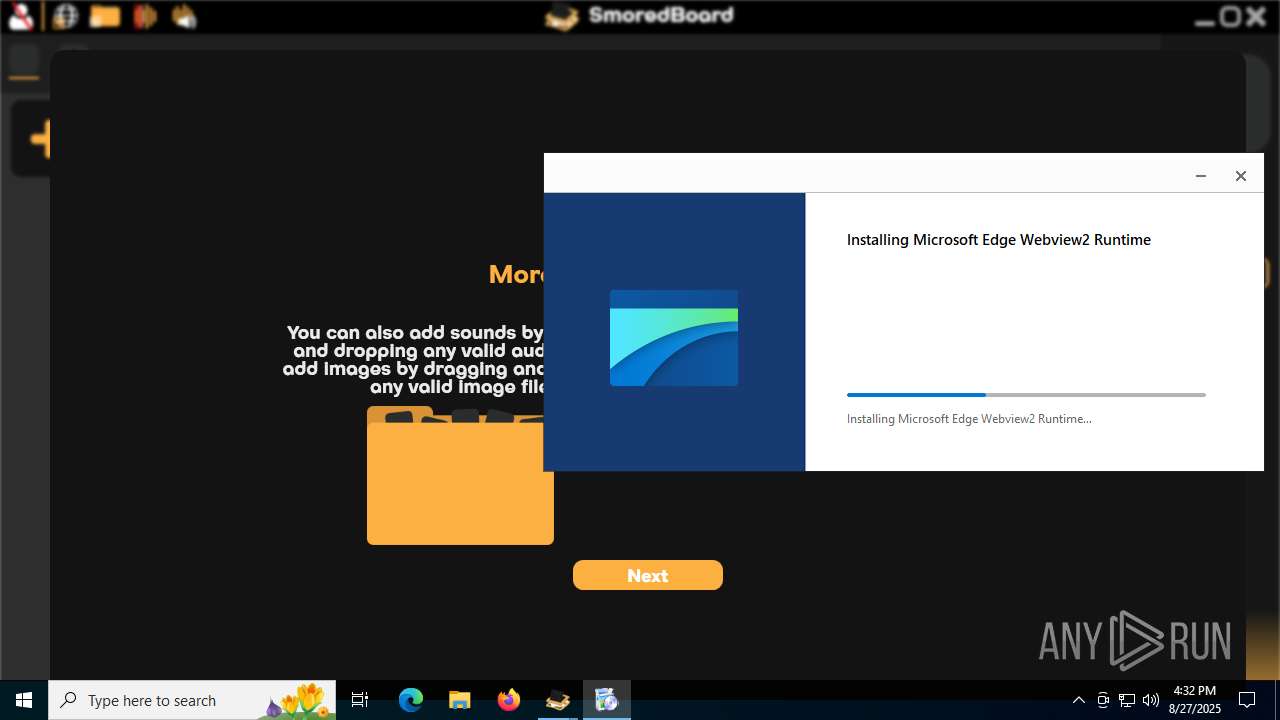Launch Firefox from taskbar
Image resolution: width=1280 pixels, height=720 pixels.
click(509, 700)
